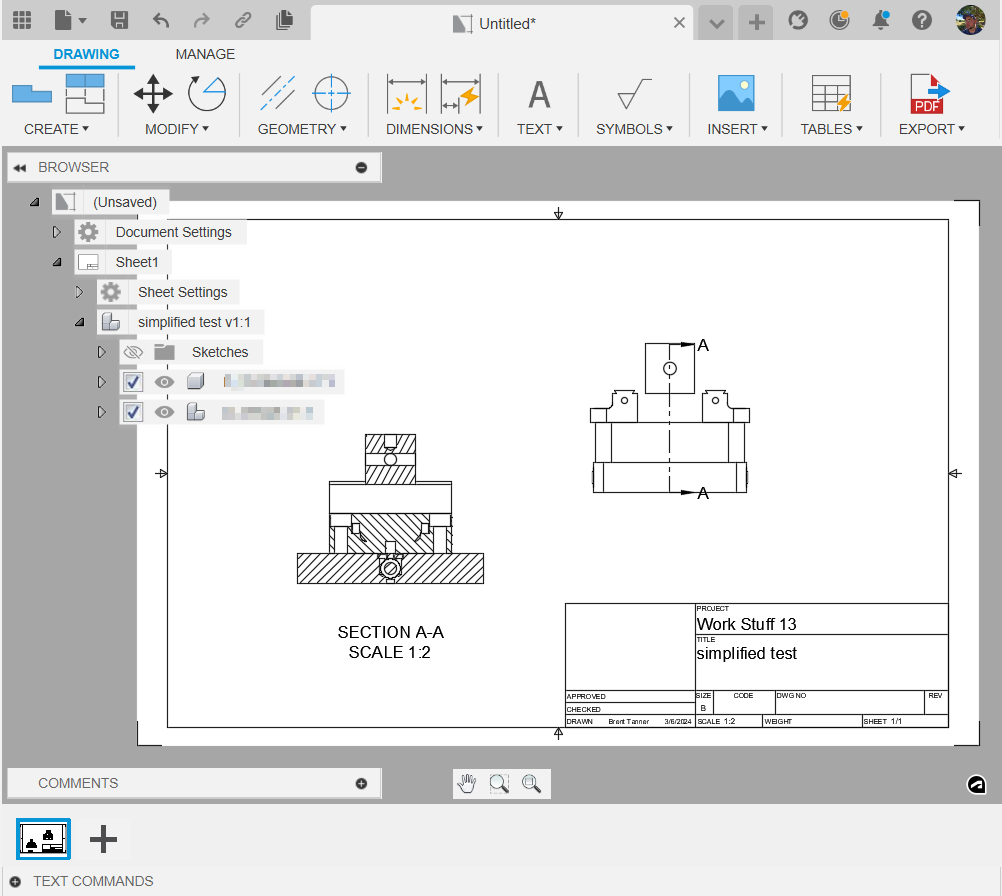Screen dimensions: 1002x896
Task: Select the Dimension tool
Action: tap(405, 95)
